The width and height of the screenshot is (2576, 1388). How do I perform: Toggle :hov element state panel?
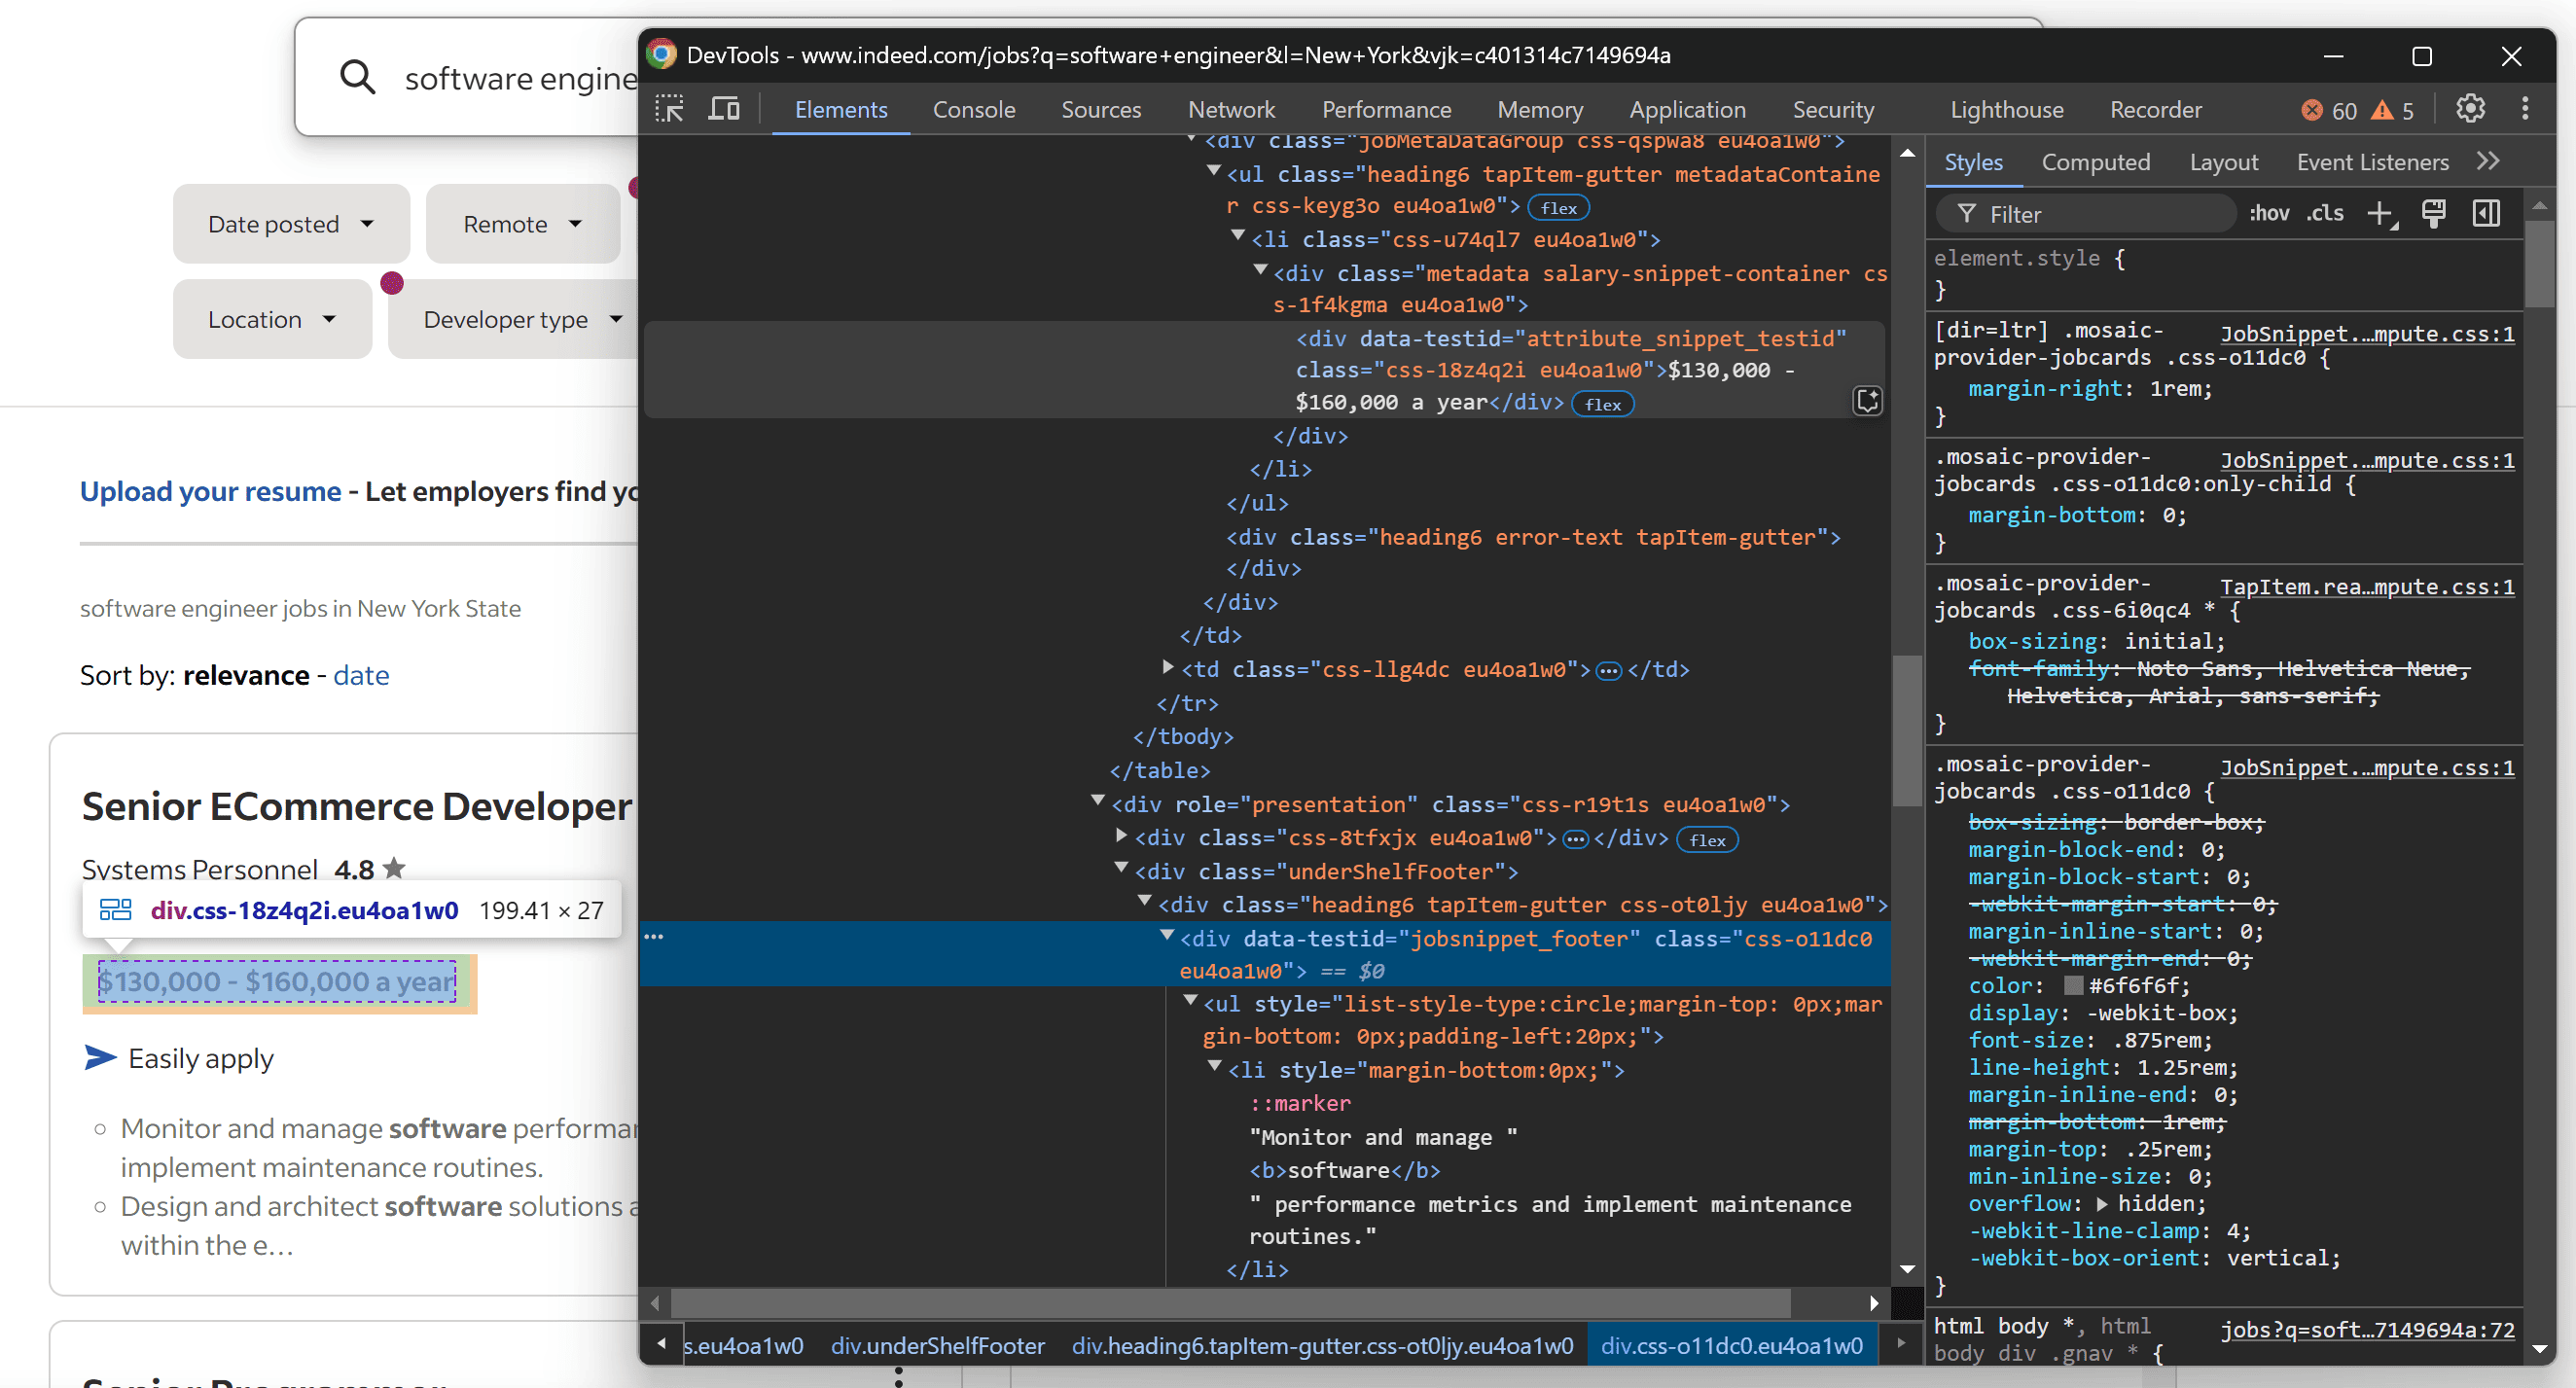(2269, 213)
